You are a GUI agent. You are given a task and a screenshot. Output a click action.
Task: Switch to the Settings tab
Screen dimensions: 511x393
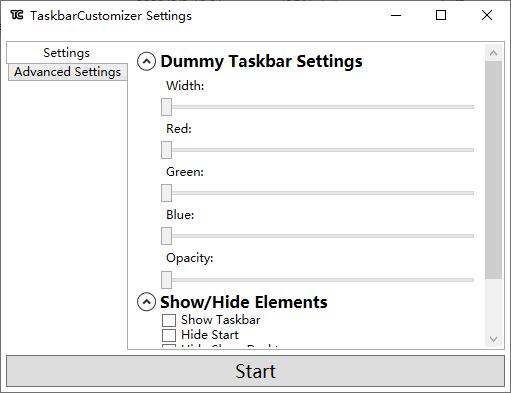pos(67,53)
